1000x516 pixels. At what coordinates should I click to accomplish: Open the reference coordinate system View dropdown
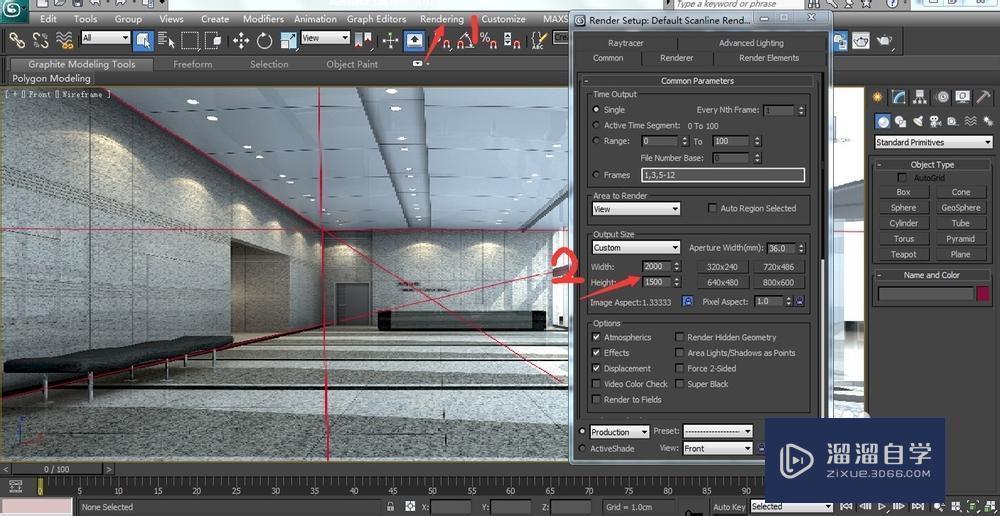click(325, 38)
